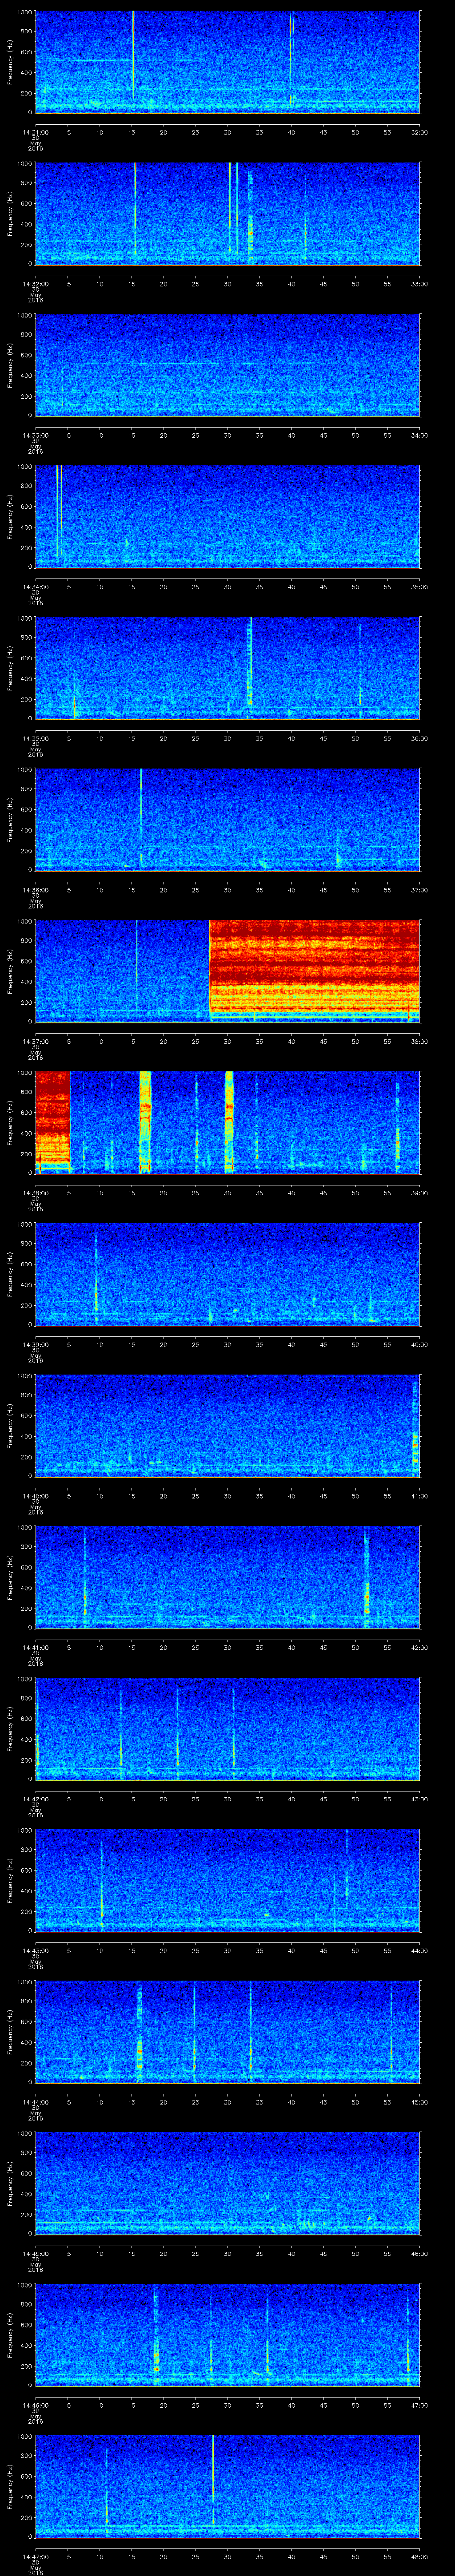
Task: Open the spectrogram panel starting at 14:41:00
Action: (x=227, y=1577)
